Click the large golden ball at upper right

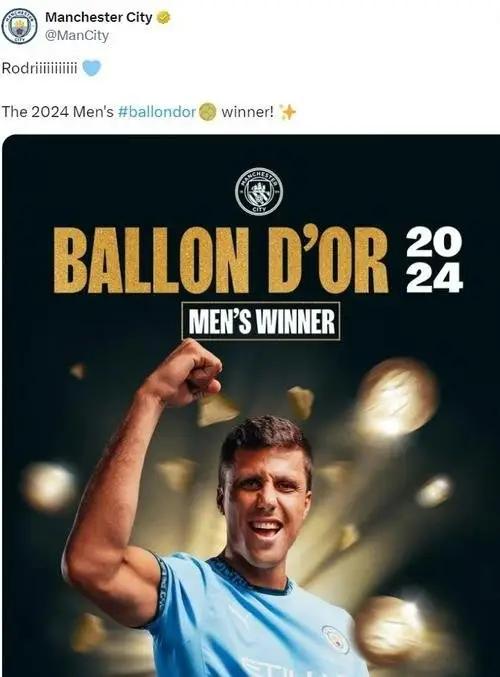tap(396, 398)
